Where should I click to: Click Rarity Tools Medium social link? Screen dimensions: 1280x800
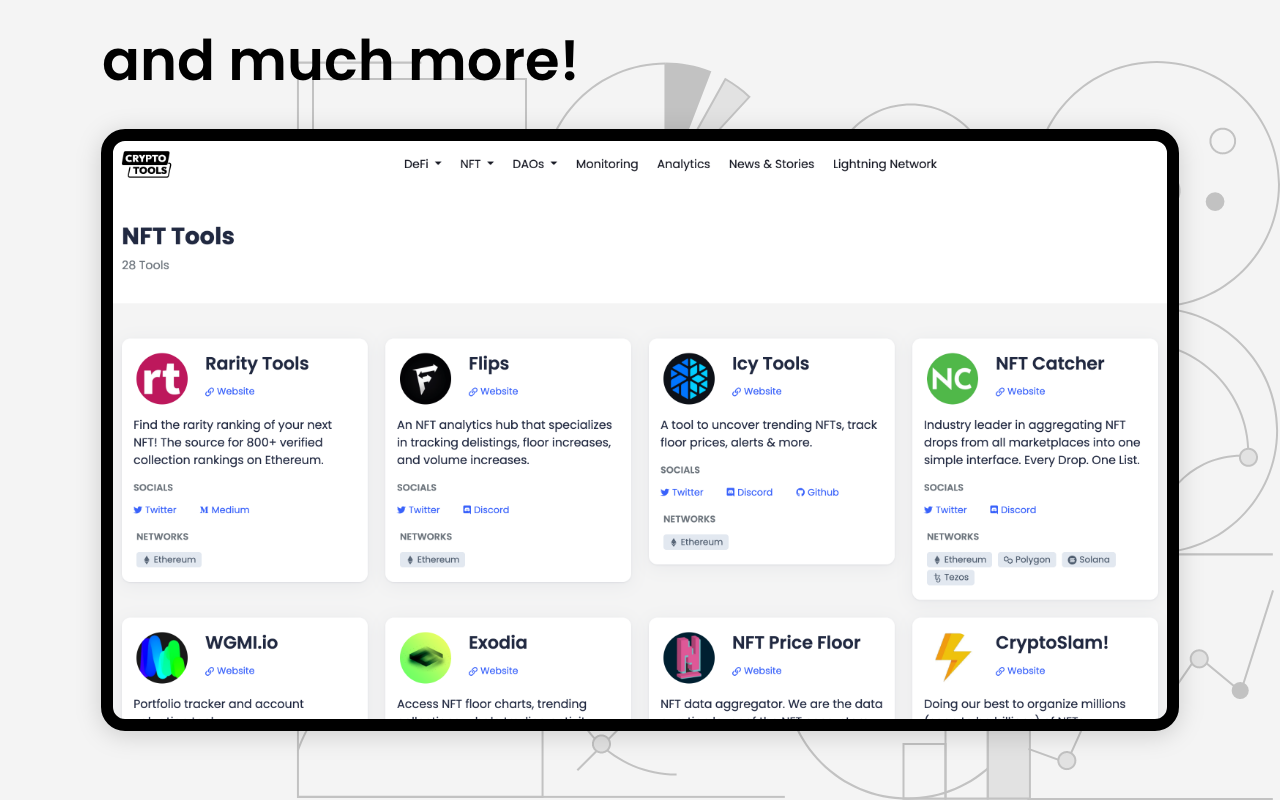(x=224, y=509)
